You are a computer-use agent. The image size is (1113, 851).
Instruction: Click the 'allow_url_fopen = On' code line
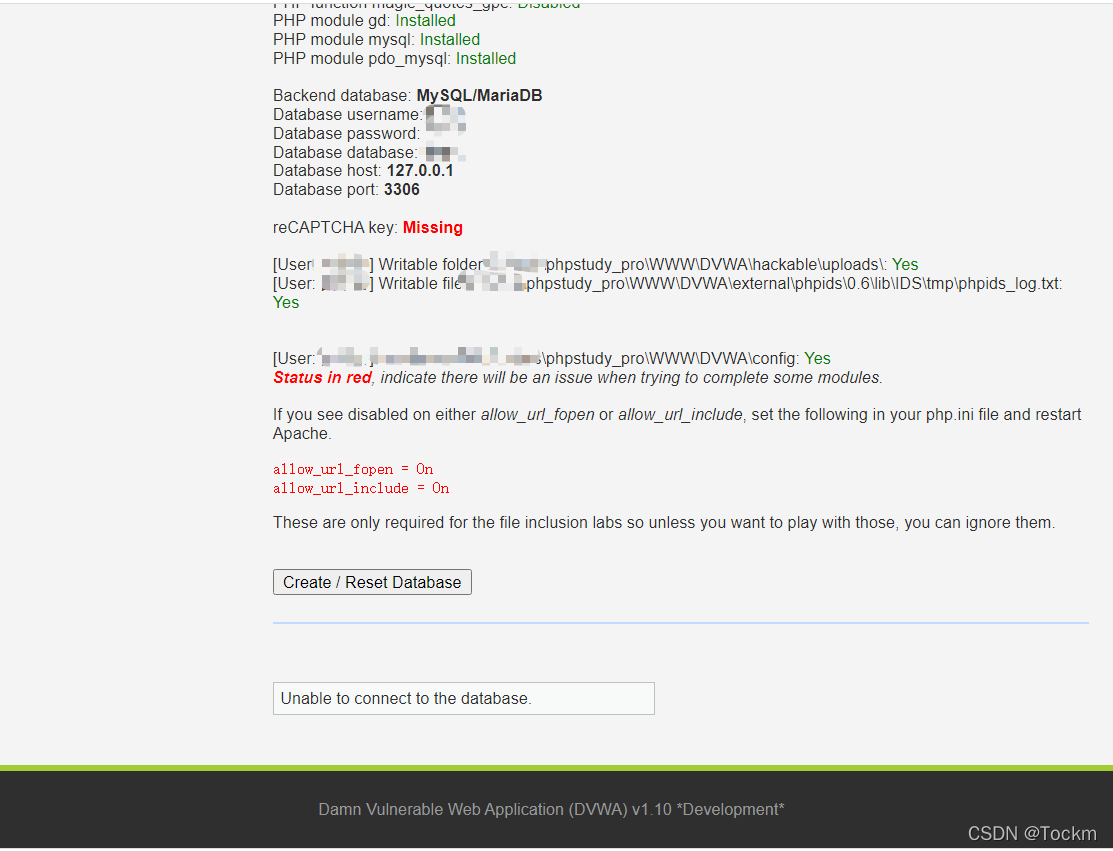click(353, 469)
